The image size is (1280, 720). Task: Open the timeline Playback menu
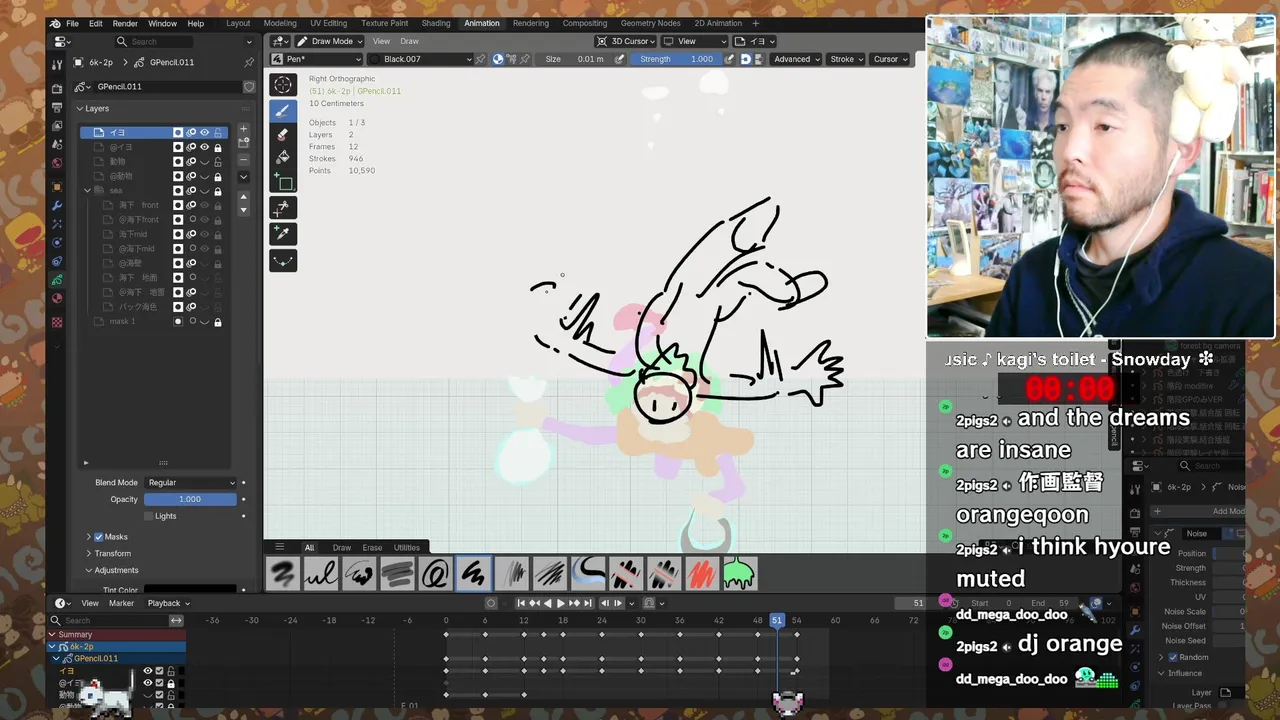(x=167, y=603)
